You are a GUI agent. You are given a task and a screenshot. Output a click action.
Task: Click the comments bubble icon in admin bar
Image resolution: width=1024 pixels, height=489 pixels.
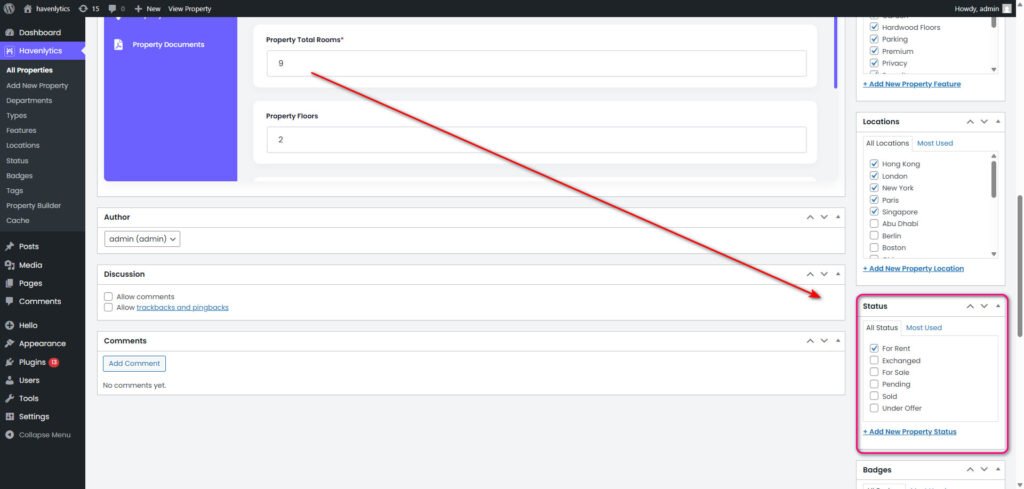(112, 8)
